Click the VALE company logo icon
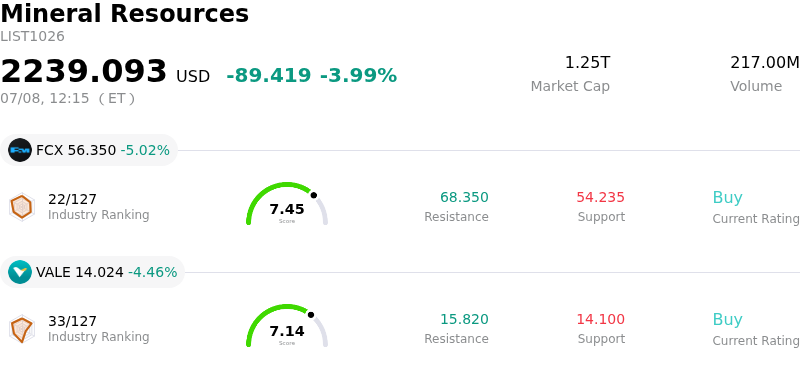The height and width of the screenshot is (366, 800). pyautogui.click(x=20, y=272)
